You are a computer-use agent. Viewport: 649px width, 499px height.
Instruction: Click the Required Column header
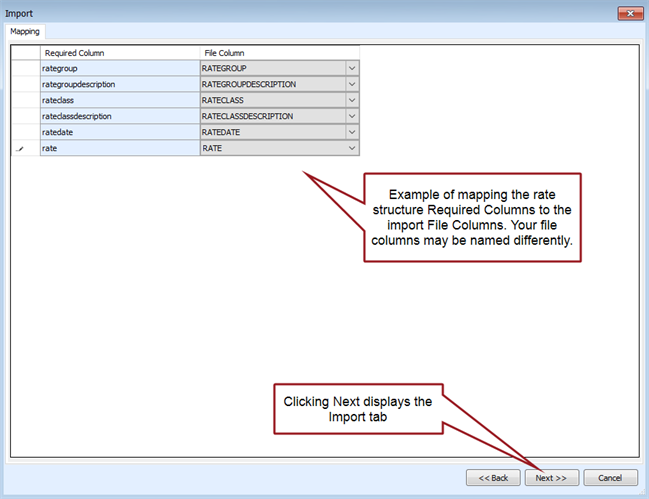click(119, 53)
